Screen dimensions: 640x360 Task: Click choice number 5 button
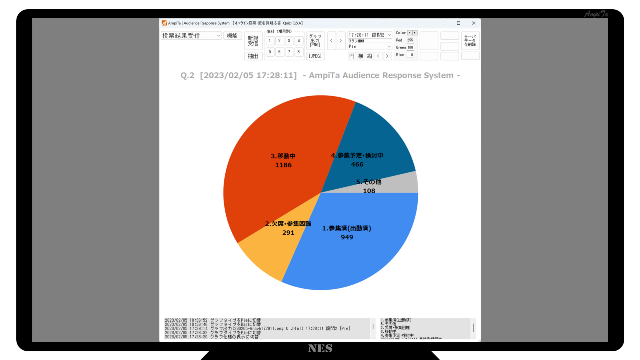point(270,52)
